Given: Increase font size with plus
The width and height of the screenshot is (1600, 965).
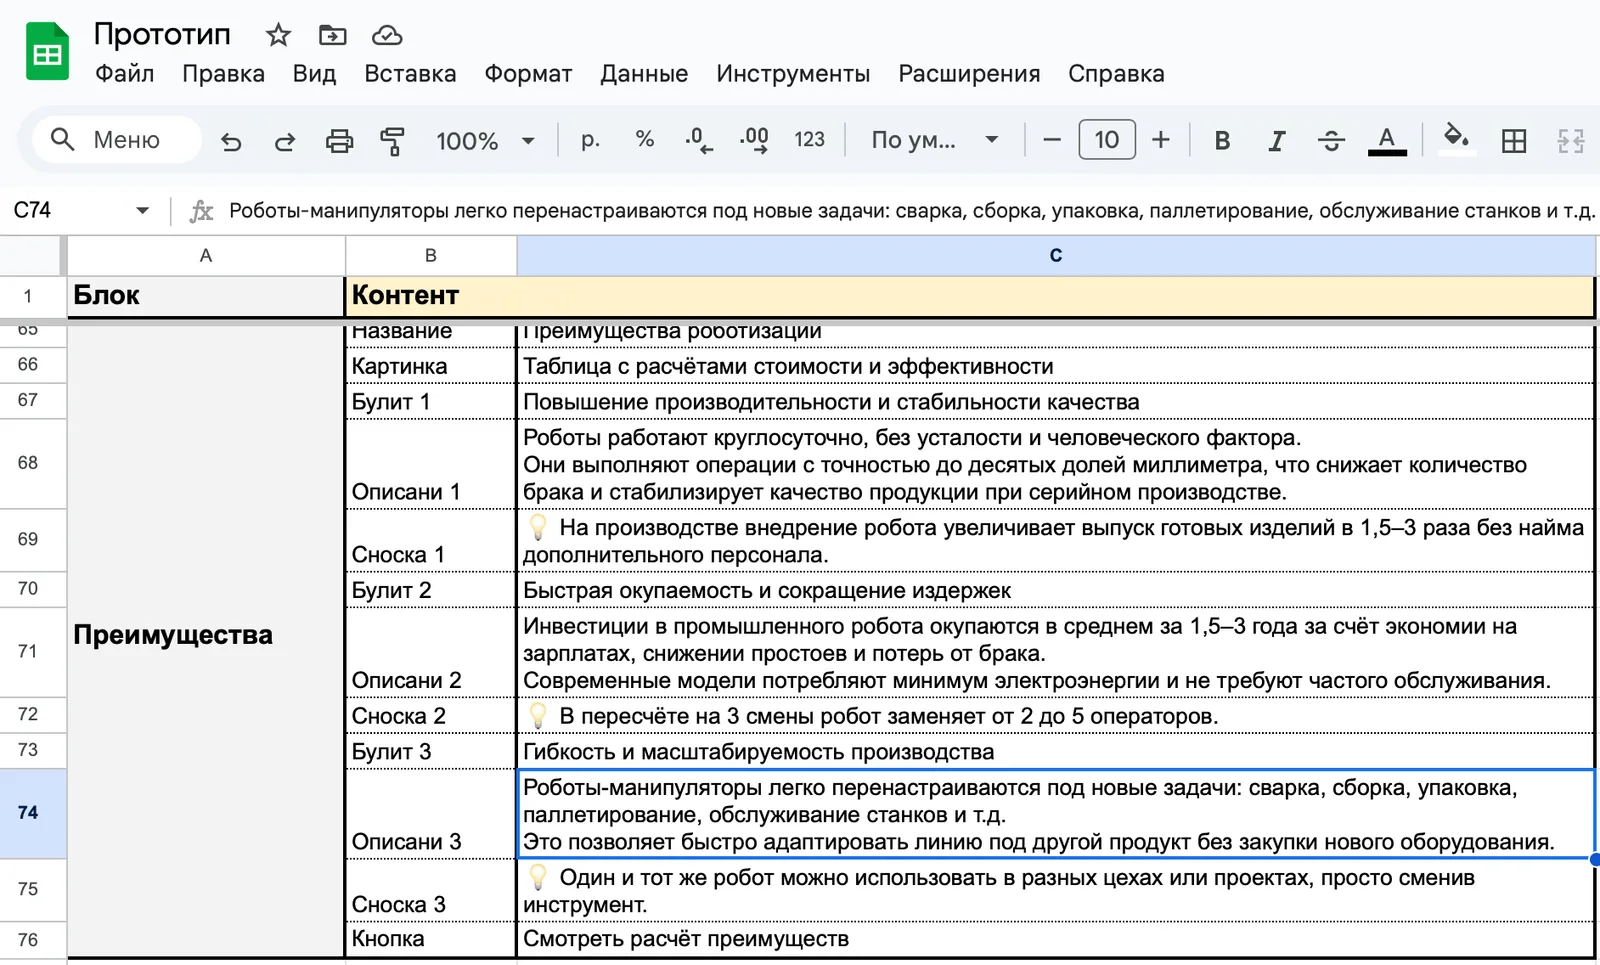Looking at the screenshot, I should click(1160, 140).
